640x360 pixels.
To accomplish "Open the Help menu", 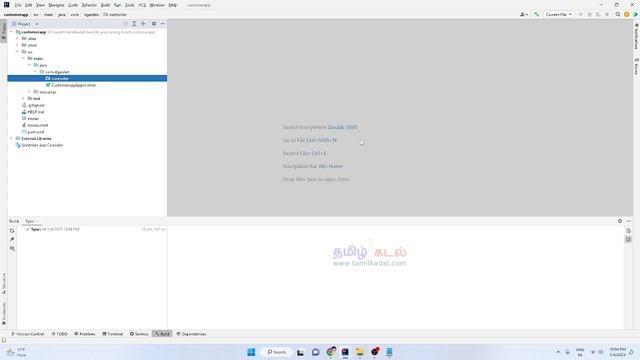I will click(x=173, y=5).
